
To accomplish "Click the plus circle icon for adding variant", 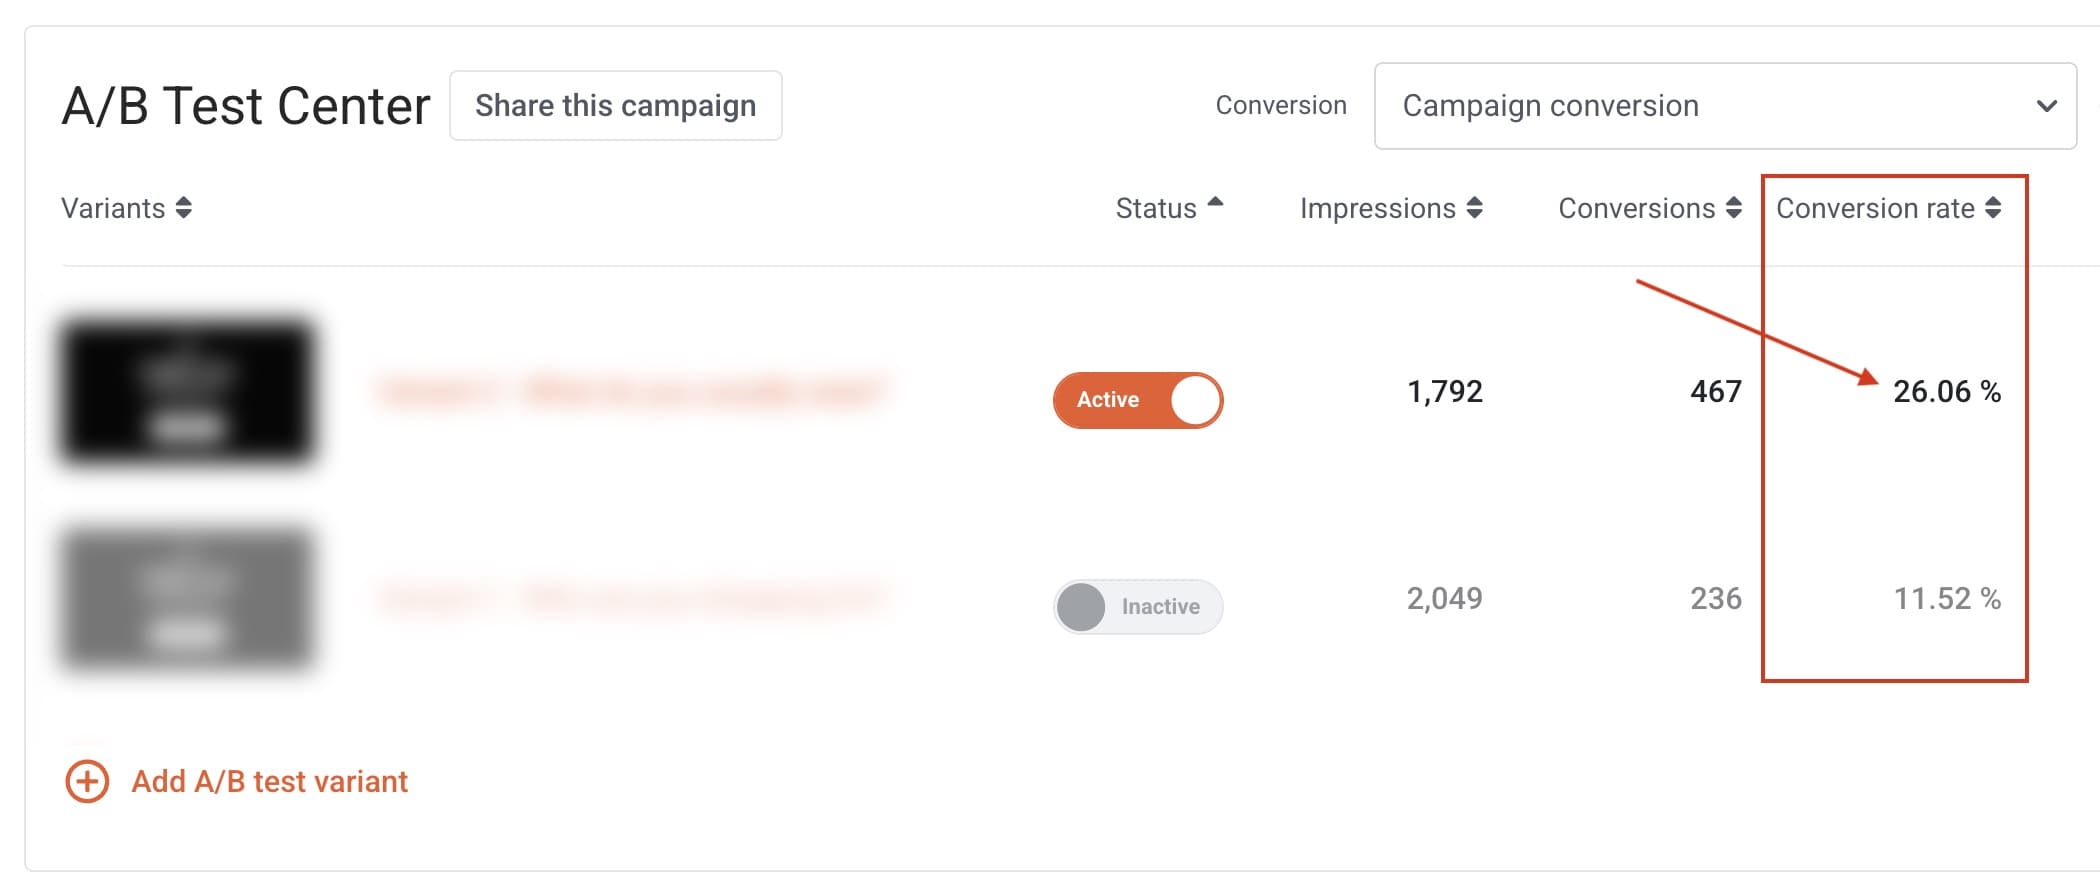I will (87, 781).
